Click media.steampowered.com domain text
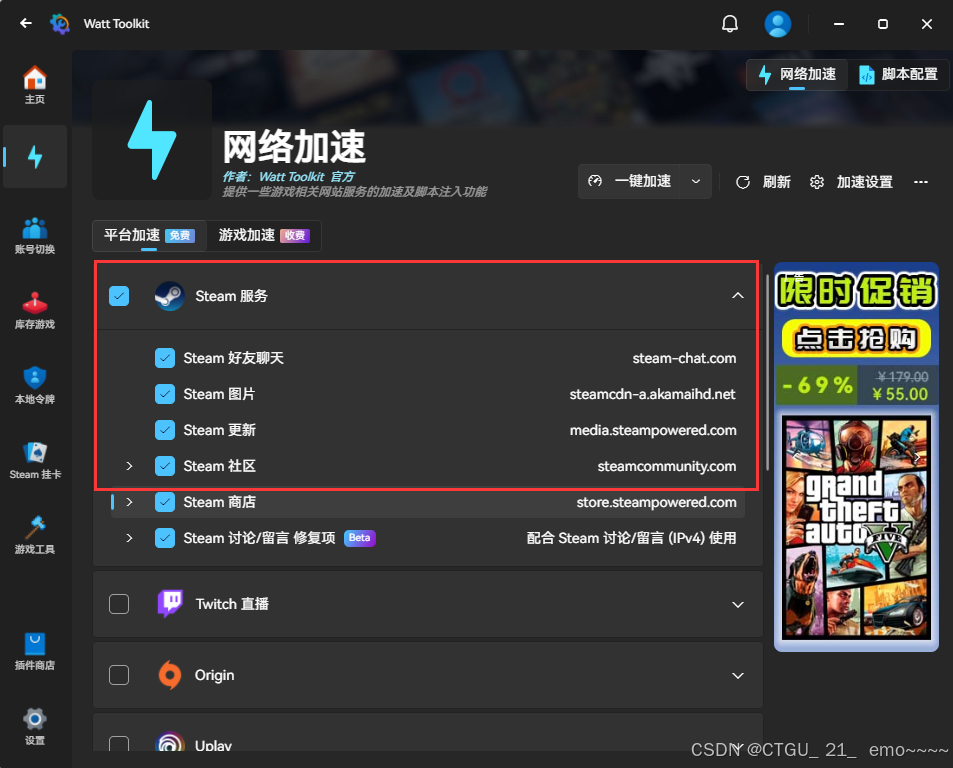The width and height of the screenshot is (953, 768). click(653, 430)
